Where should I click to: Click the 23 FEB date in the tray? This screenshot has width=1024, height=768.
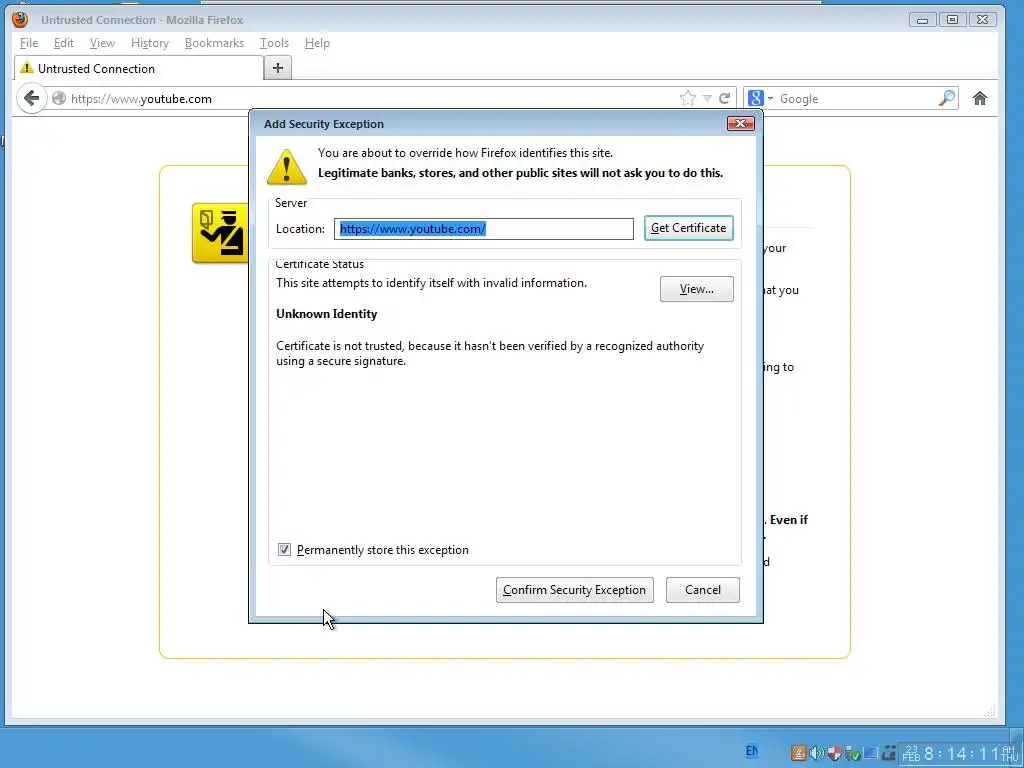pos(911,753)
